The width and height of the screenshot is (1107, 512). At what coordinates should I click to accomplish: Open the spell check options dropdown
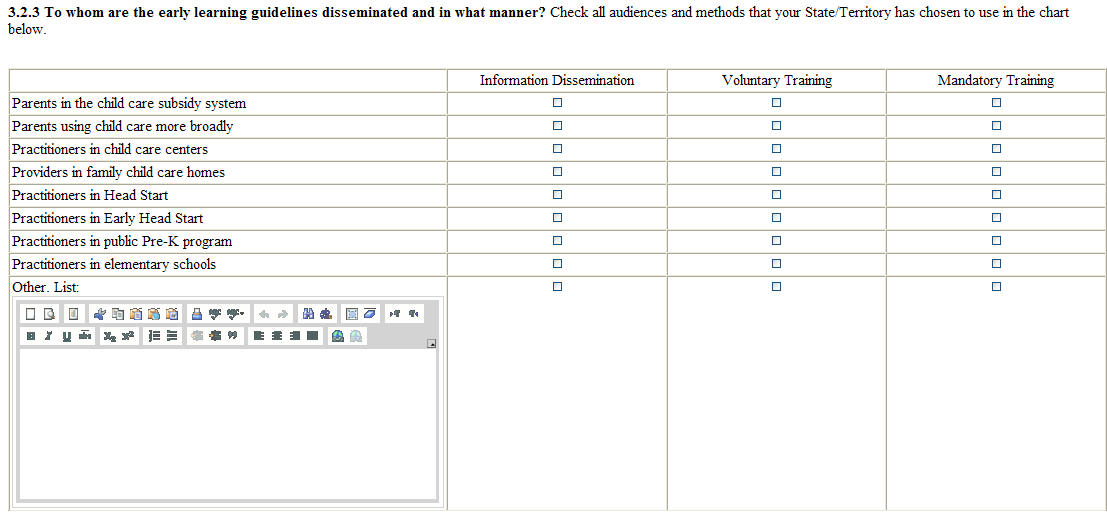tap(237, 314)
